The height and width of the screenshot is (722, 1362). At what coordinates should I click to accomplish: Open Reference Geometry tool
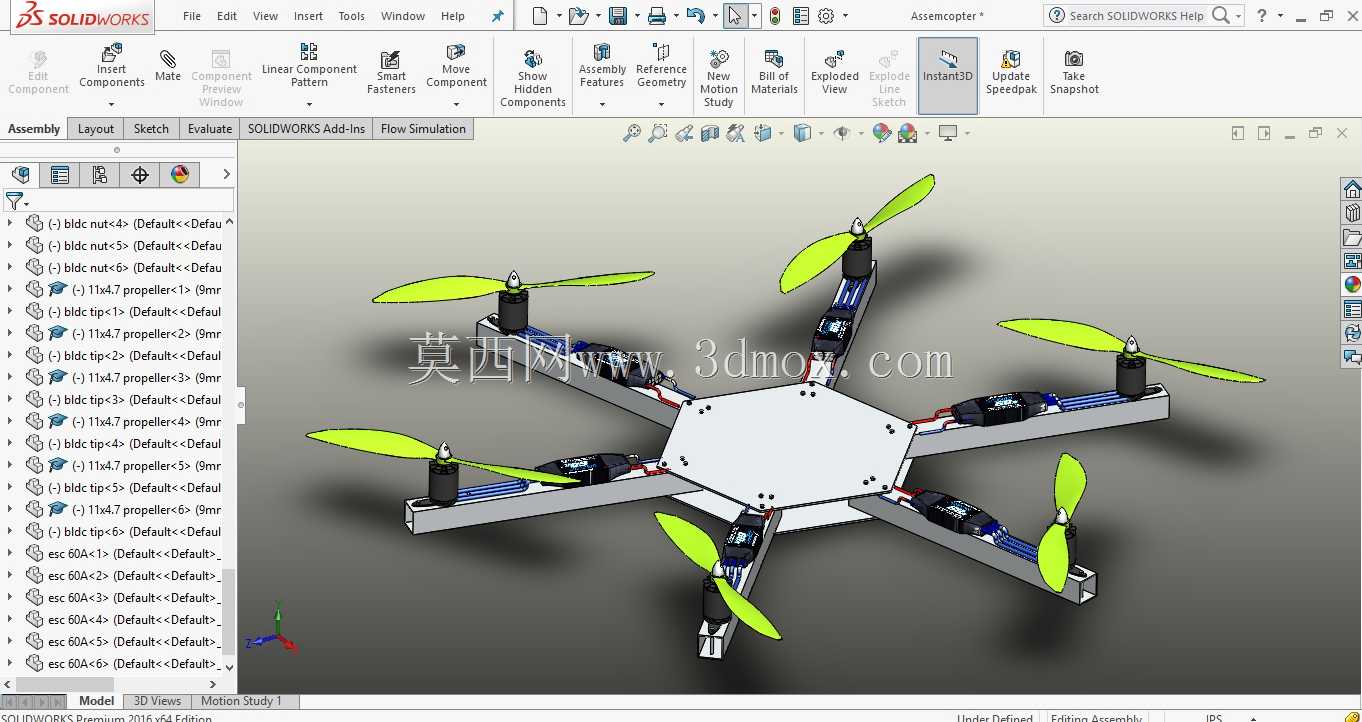pyautogui.click(x=661, y=66)
